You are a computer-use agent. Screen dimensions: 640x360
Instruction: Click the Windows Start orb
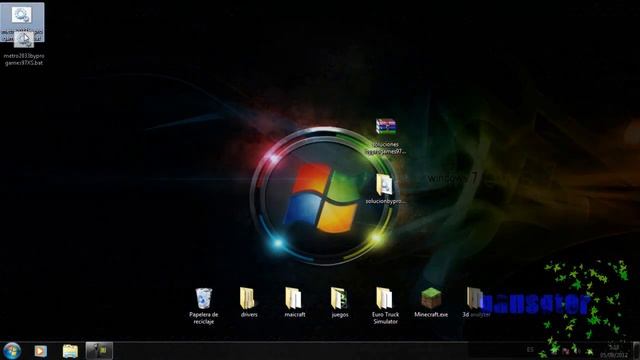point(12,351)
